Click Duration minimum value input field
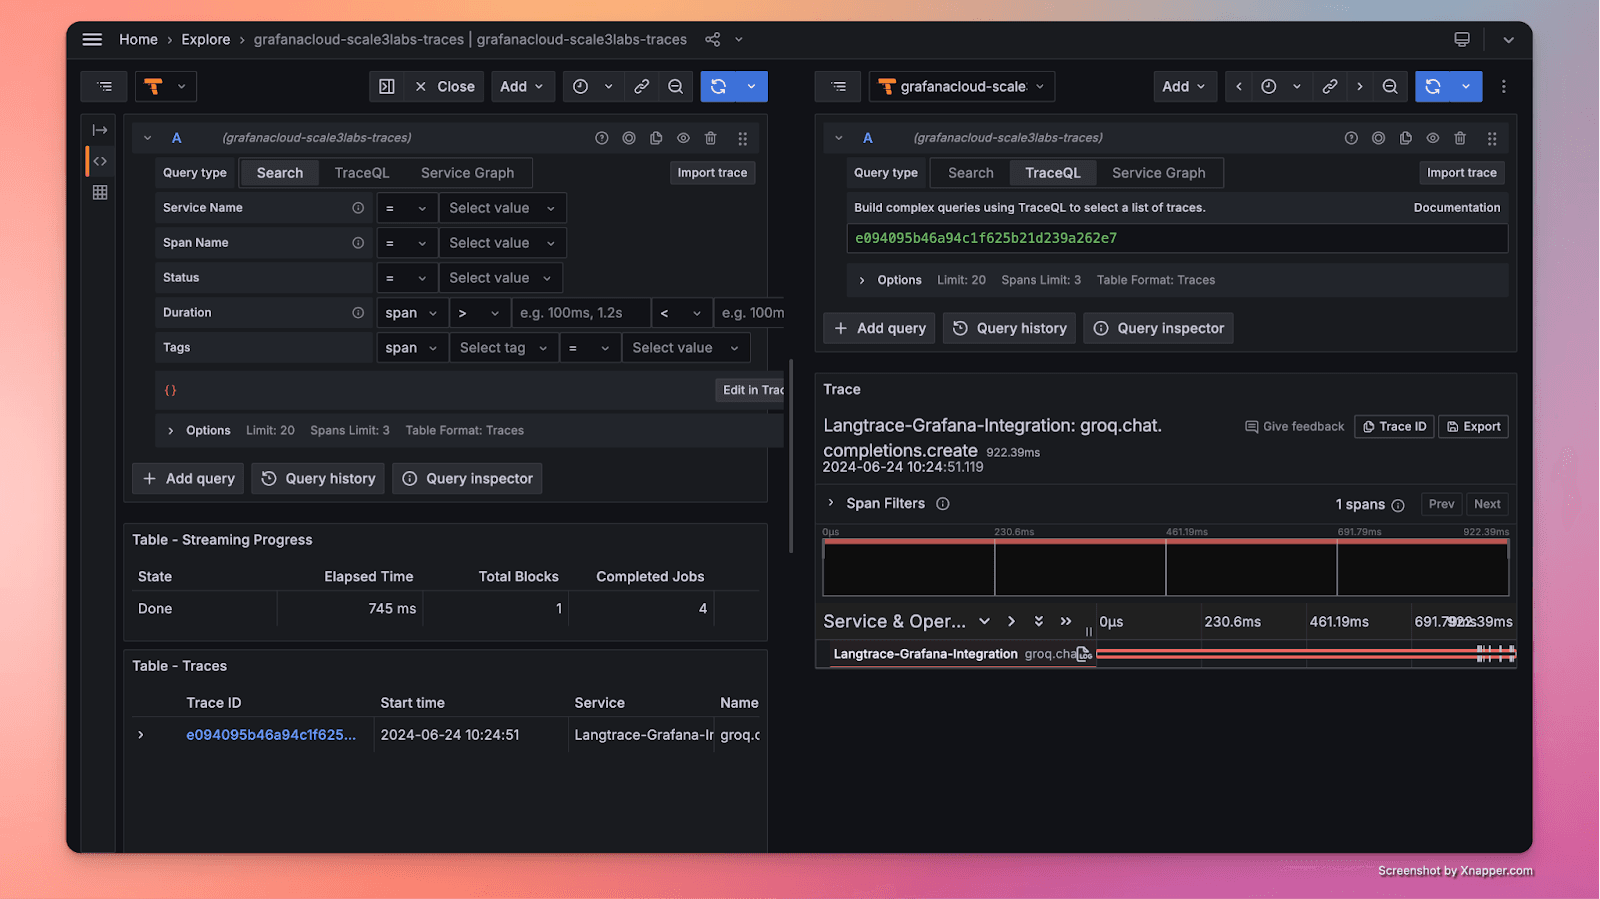This screenshot has height=899, width=1600. tap(580, 313)
